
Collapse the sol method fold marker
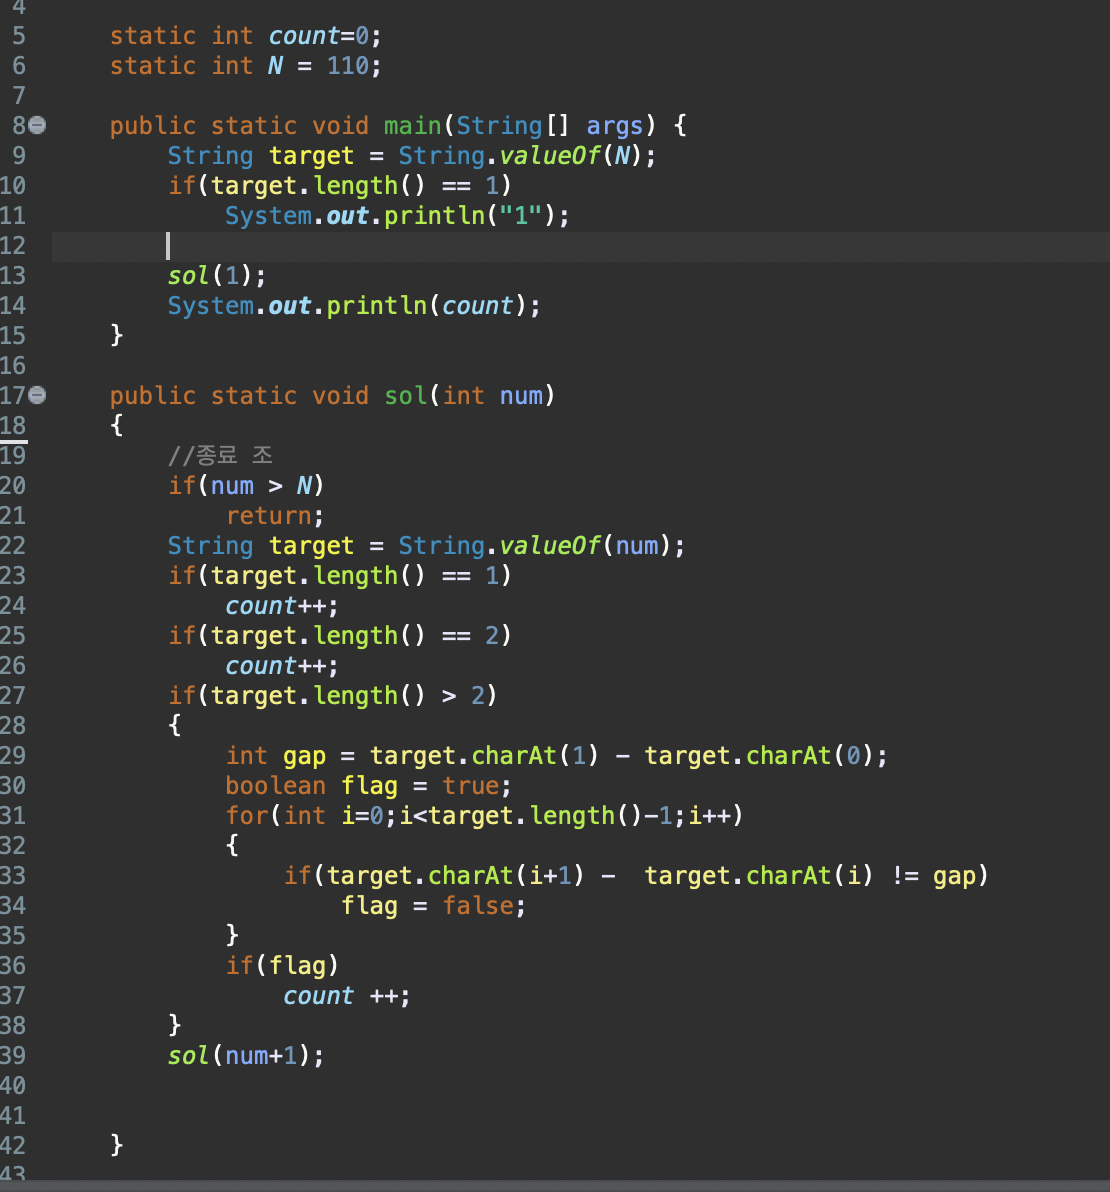37,395
